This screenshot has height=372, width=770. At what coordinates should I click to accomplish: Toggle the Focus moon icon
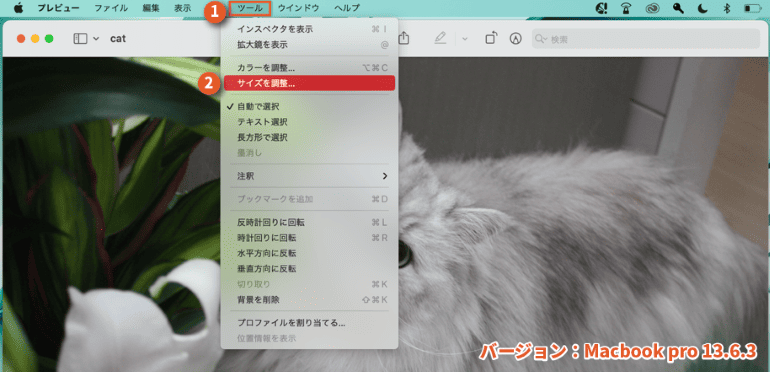[x=703, y=8]
